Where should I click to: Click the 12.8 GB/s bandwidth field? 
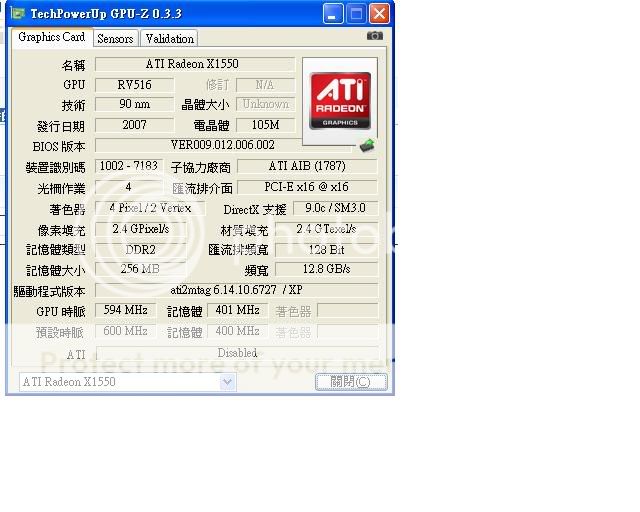(326, 269)
